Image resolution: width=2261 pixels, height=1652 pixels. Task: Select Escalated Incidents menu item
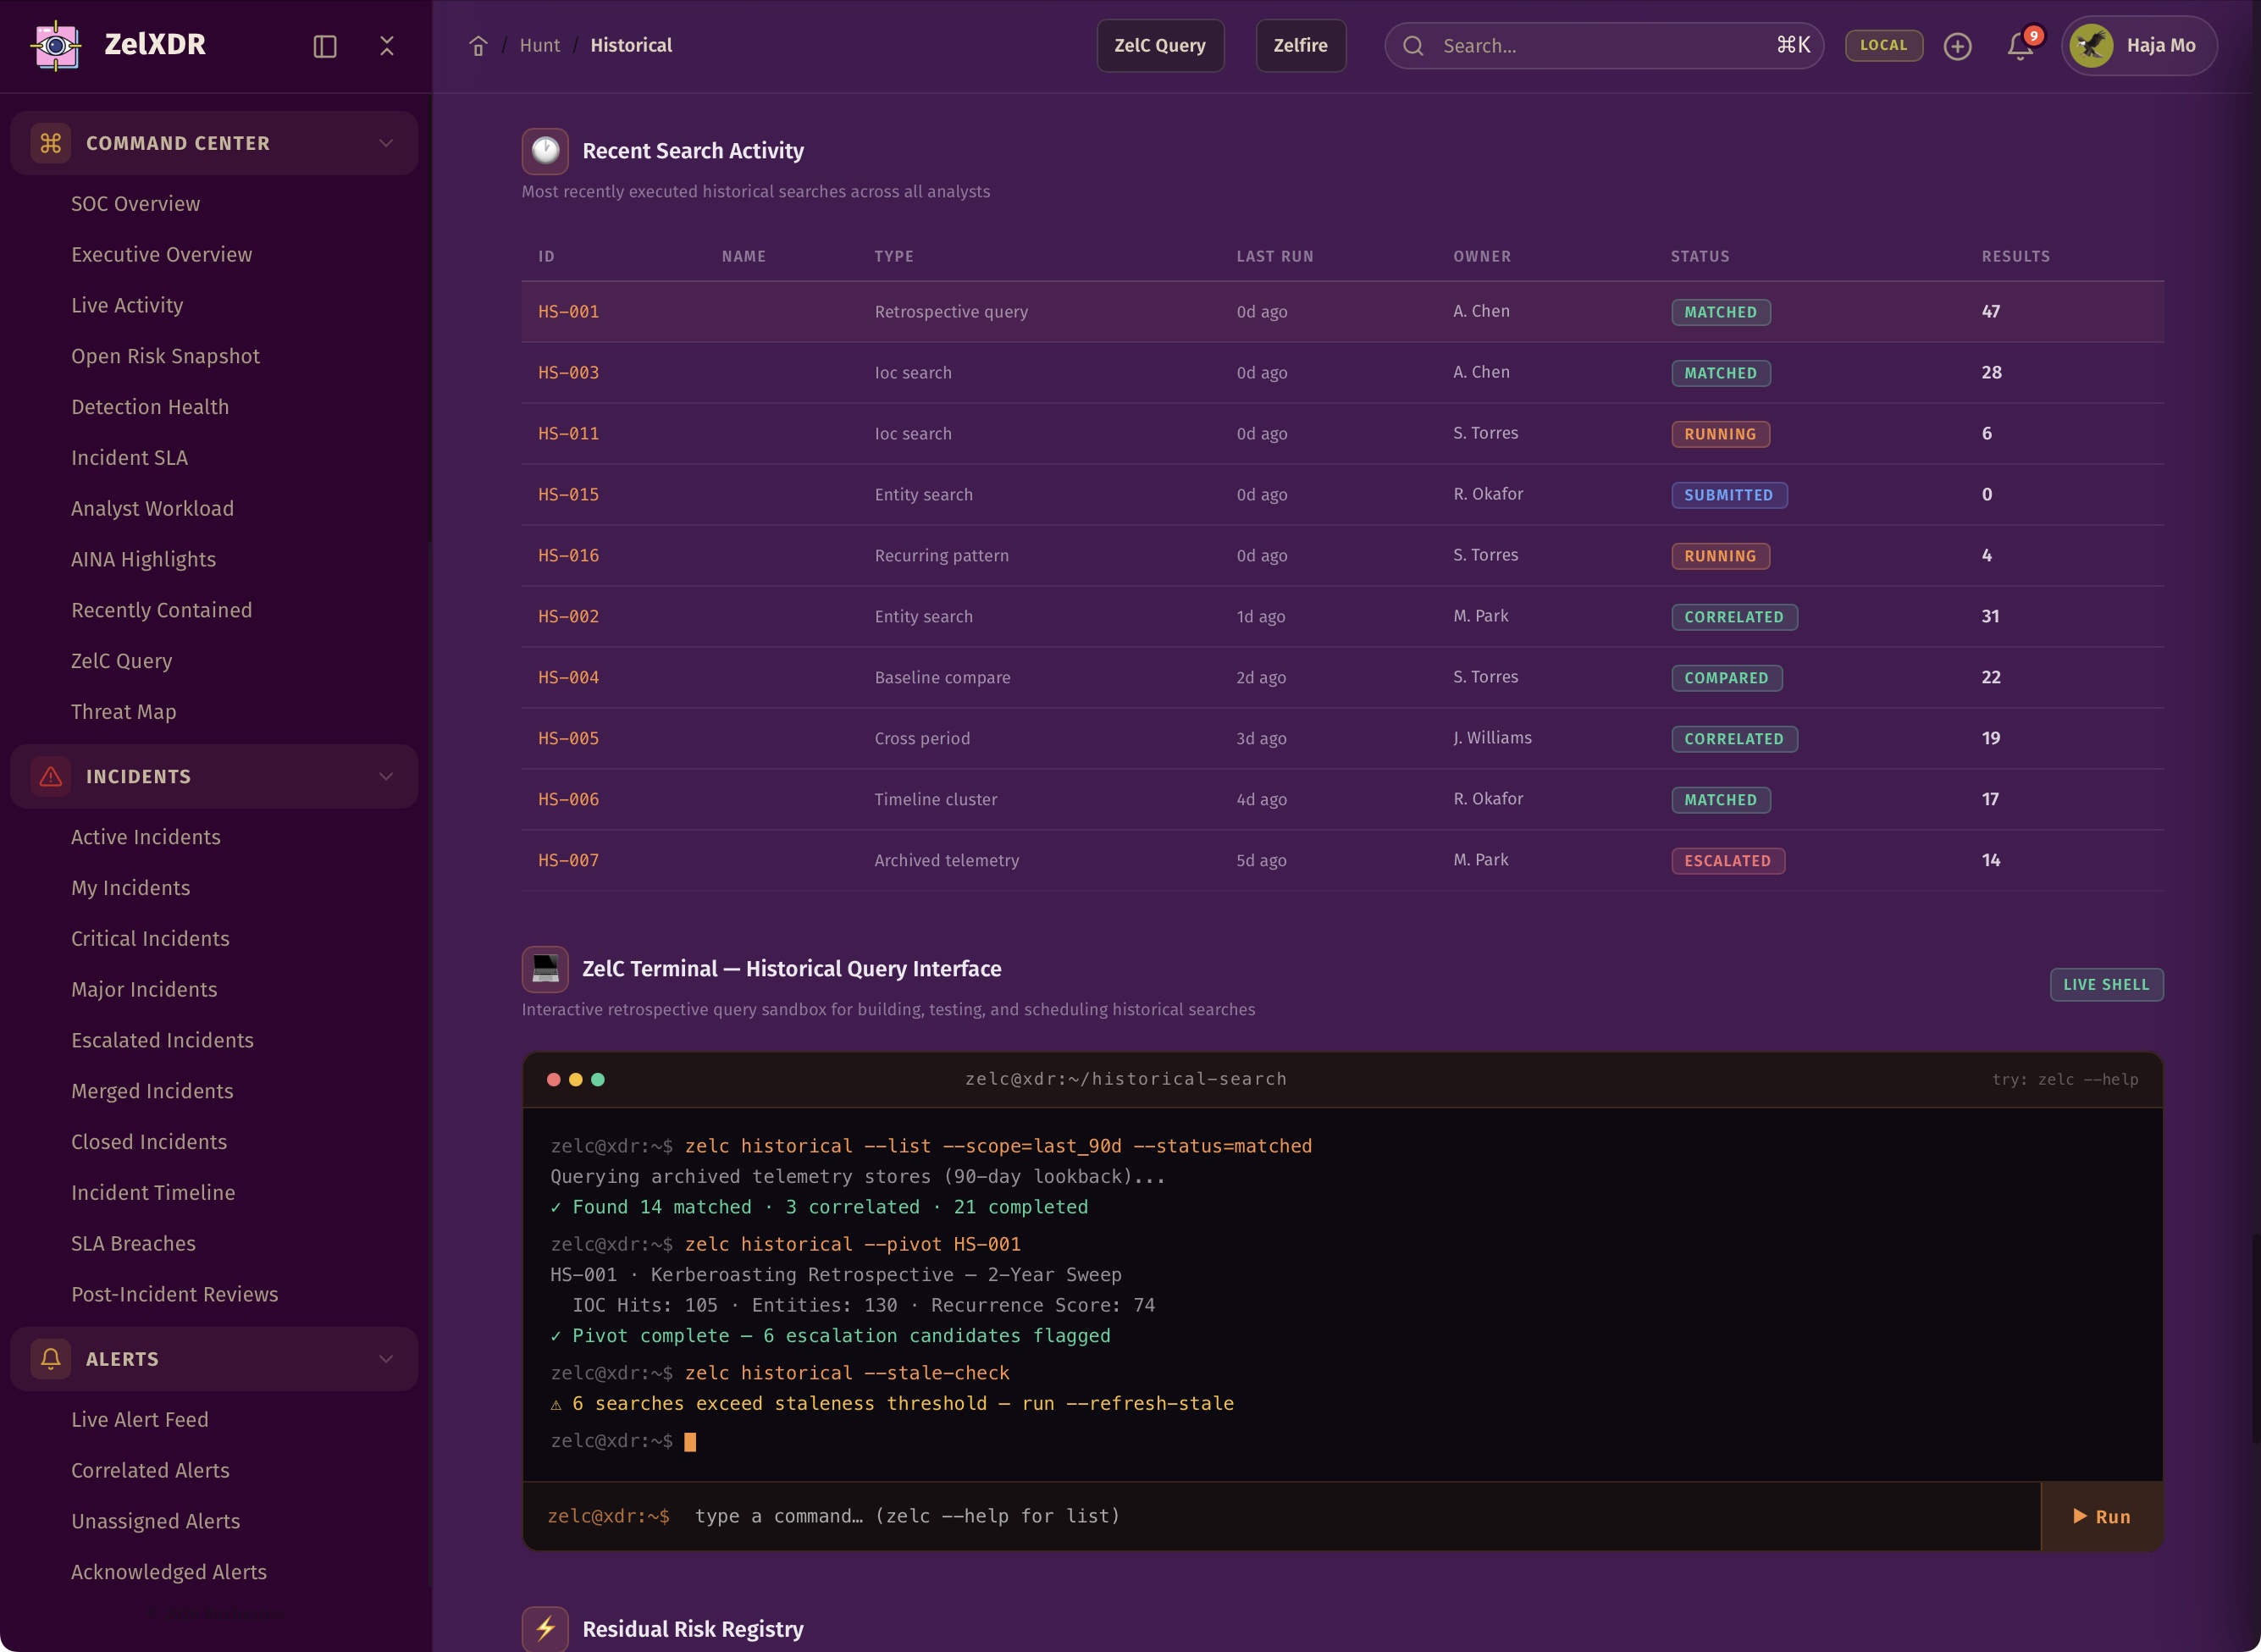162,1040
